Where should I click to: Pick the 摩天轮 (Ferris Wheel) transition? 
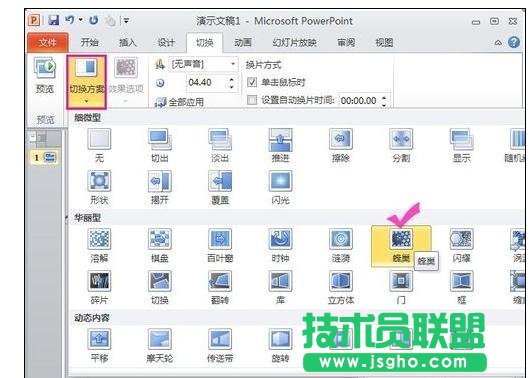[160, 346]
